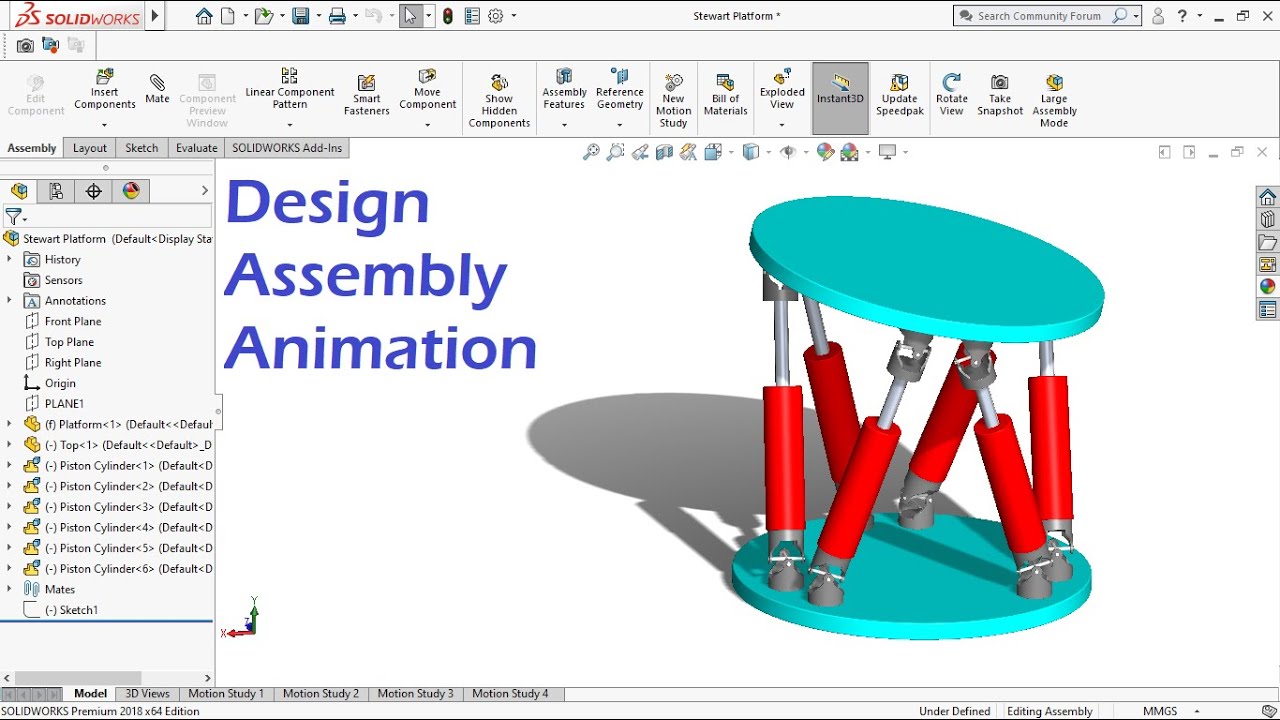The image size is (1280, 720).
Task: Click Zoom to Area icon
Action: pos(616,152)
